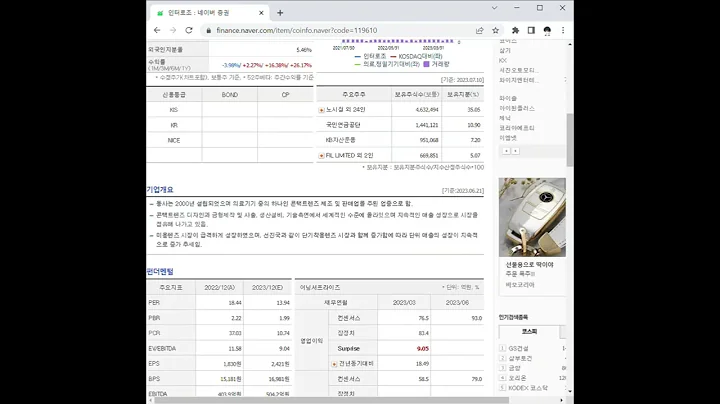Click the next arrow under the related stocks list
The height and width of the screenshot is (404, 720).
click(x=515, y=151)
